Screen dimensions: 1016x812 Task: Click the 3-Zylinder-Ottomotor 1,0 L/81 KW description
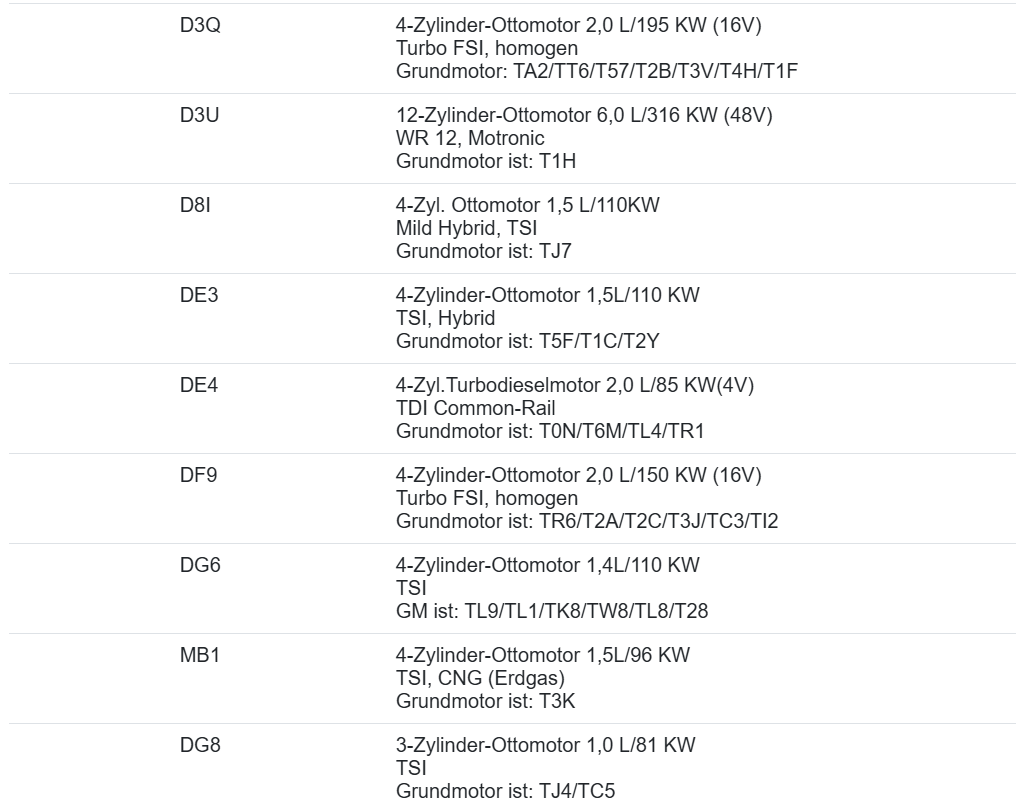tap(546, 745)
